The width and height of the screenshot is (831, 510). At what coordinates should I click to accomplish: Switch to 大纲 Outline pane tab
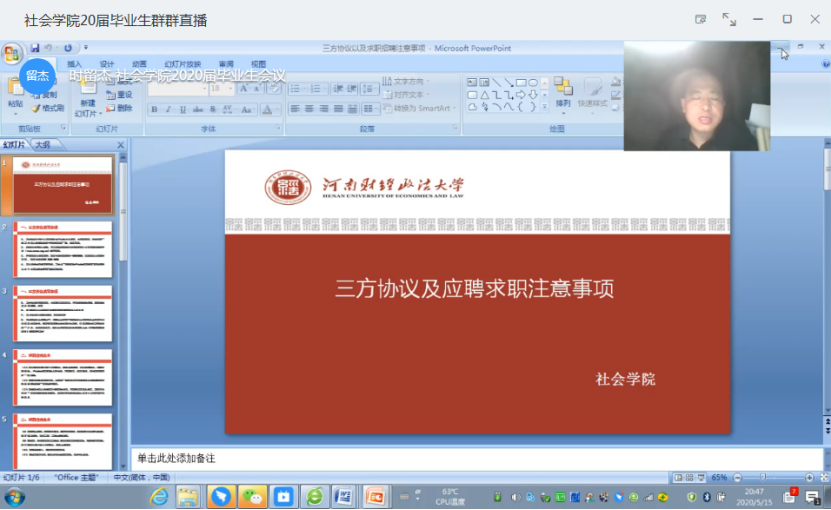(43, 145)
